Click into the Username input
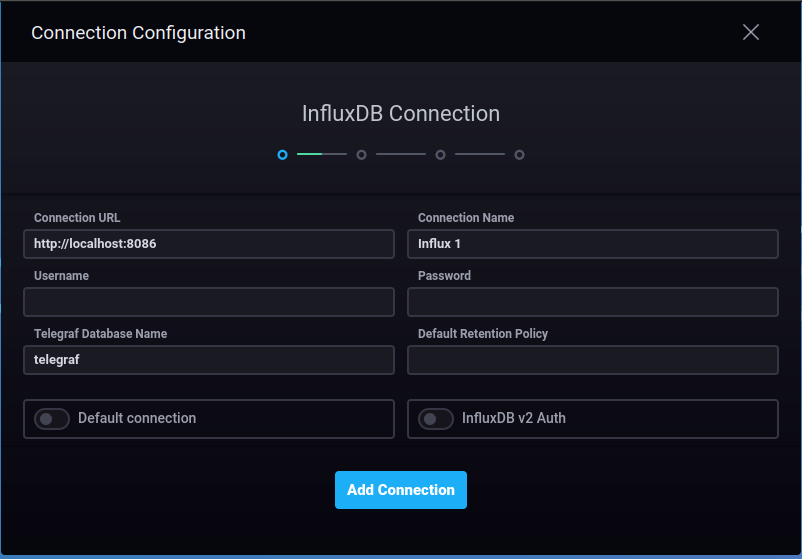This screenshot has height=559, width=802. pyautogui.click(x=209, y=302)
